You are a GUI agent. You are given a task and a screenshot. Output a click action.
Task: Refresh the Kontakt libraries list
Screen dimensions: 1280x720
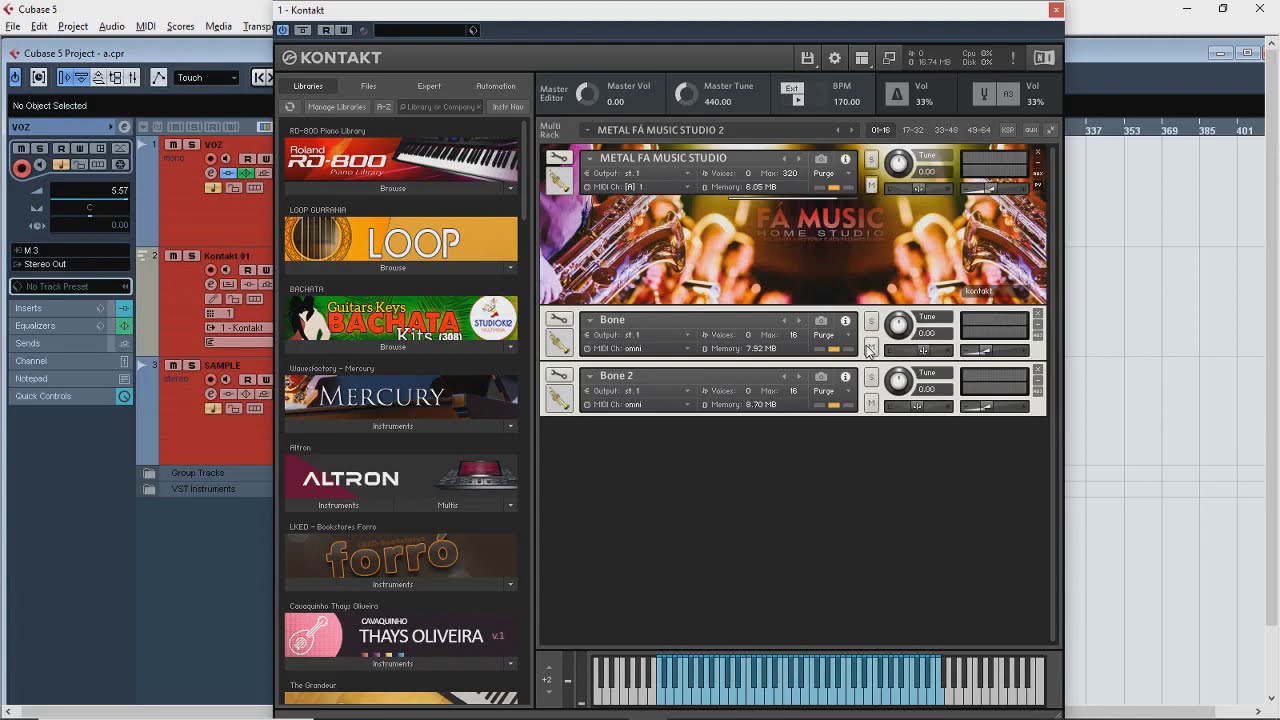[x=290, y=107]
